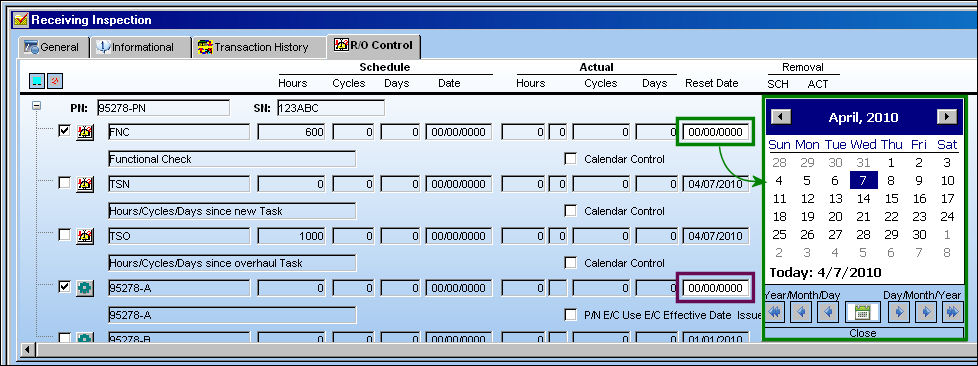The height and width of the screenshot is (366, 978).
Task: Click the right arrow directly right of the calendar icon
Action: [898, 312]
